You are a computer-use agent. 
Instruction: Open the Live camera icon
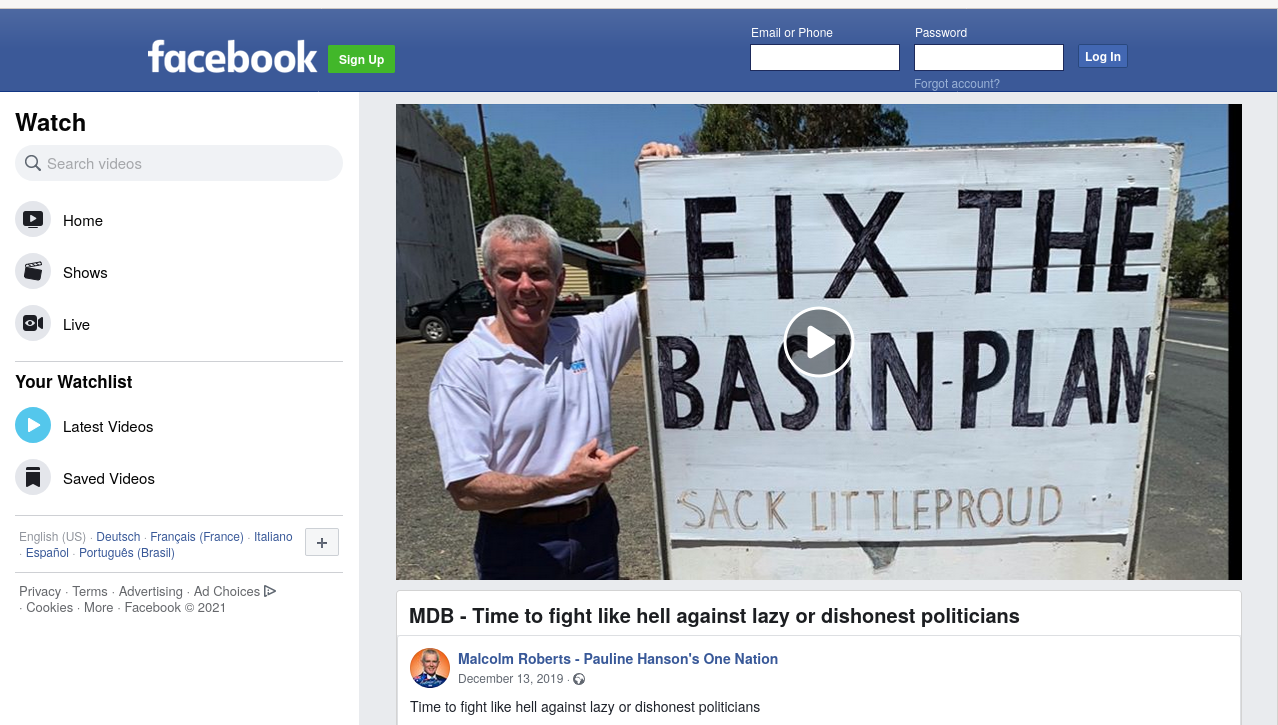(33, 323)
